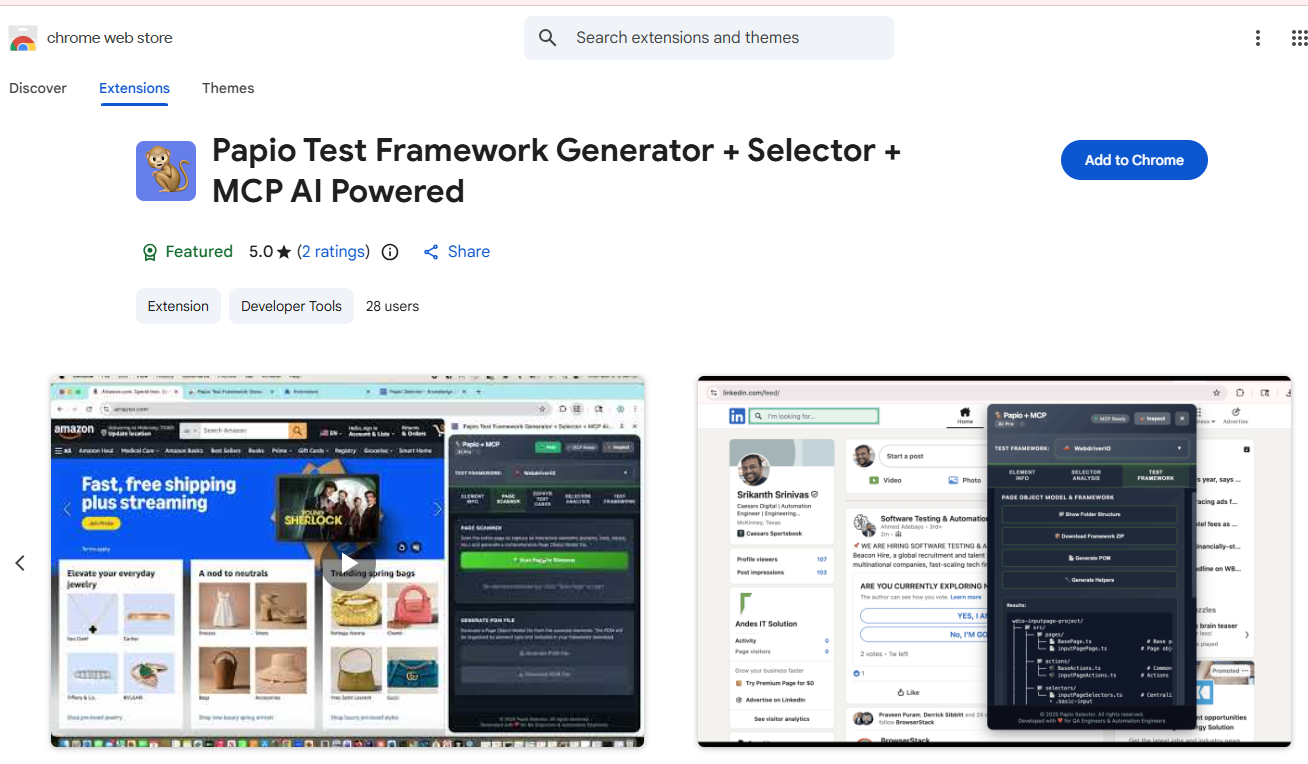Click the Papio monkey extension icon
1308x764 pixels.
[166, 171]
